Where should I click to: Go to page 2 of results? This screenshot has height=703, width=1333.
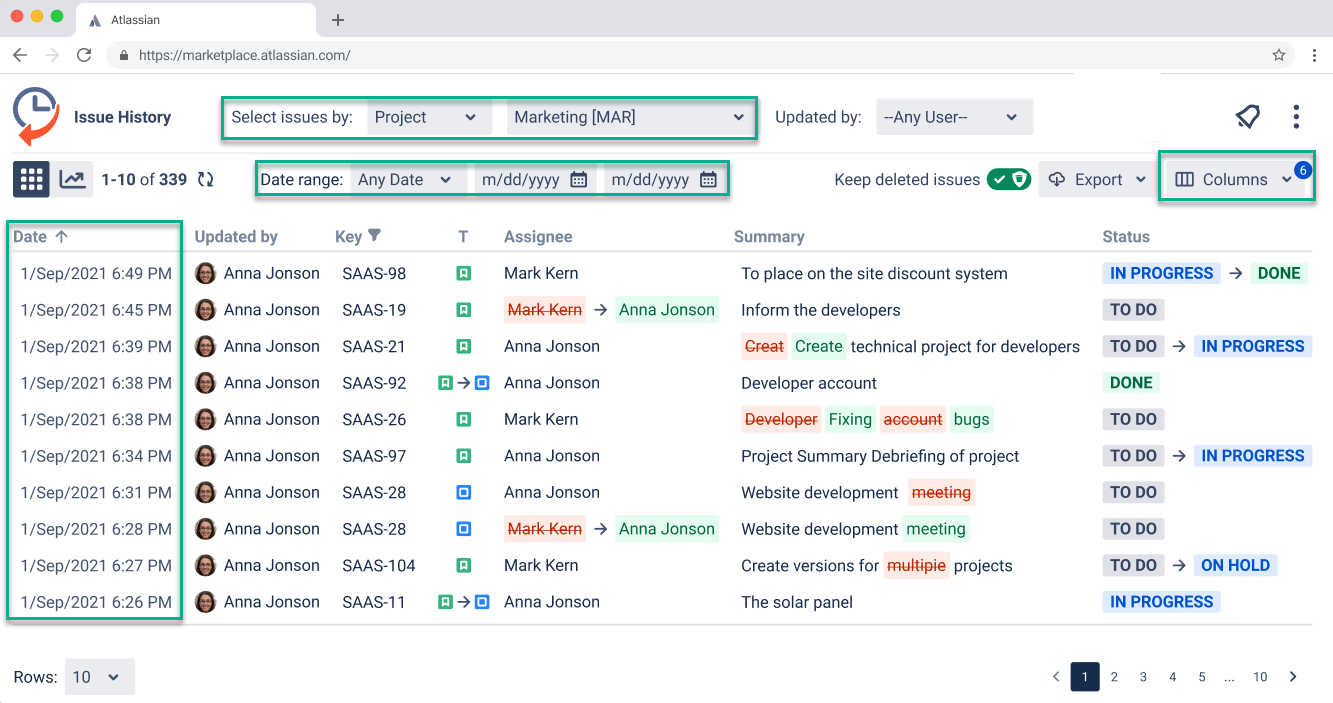(x=1114, y=677)
